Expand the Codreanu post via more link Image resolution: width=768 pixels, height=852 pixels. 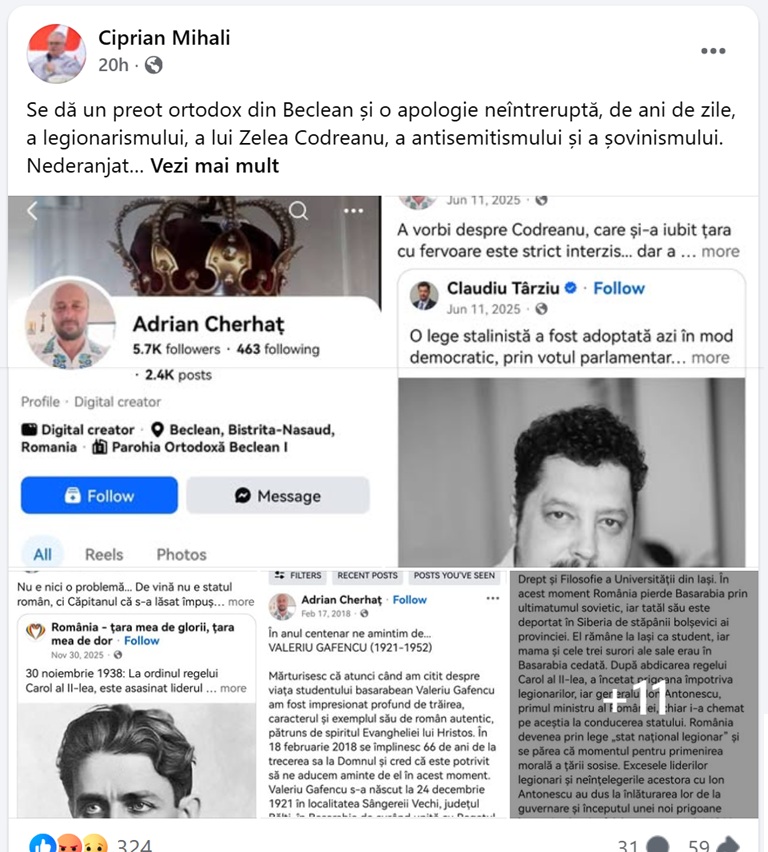pos(720,252)
